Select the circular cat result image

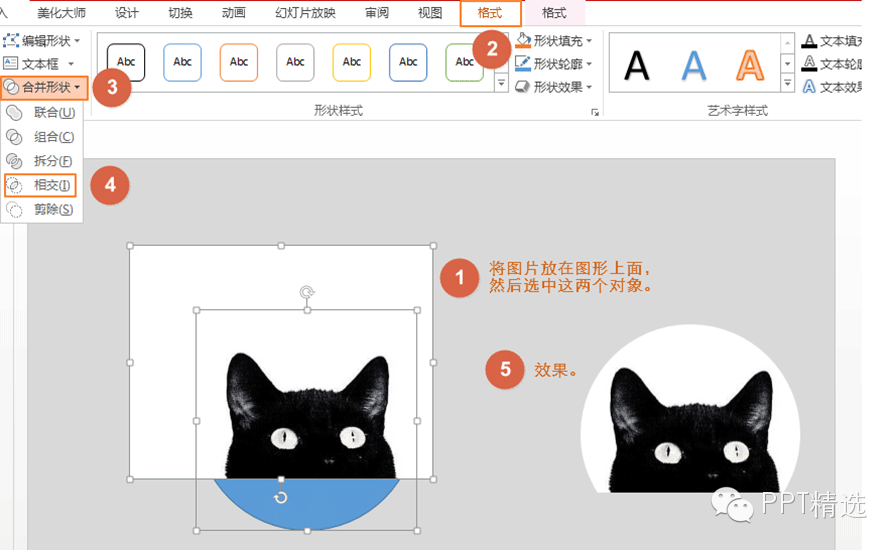(x=691, y=409)
